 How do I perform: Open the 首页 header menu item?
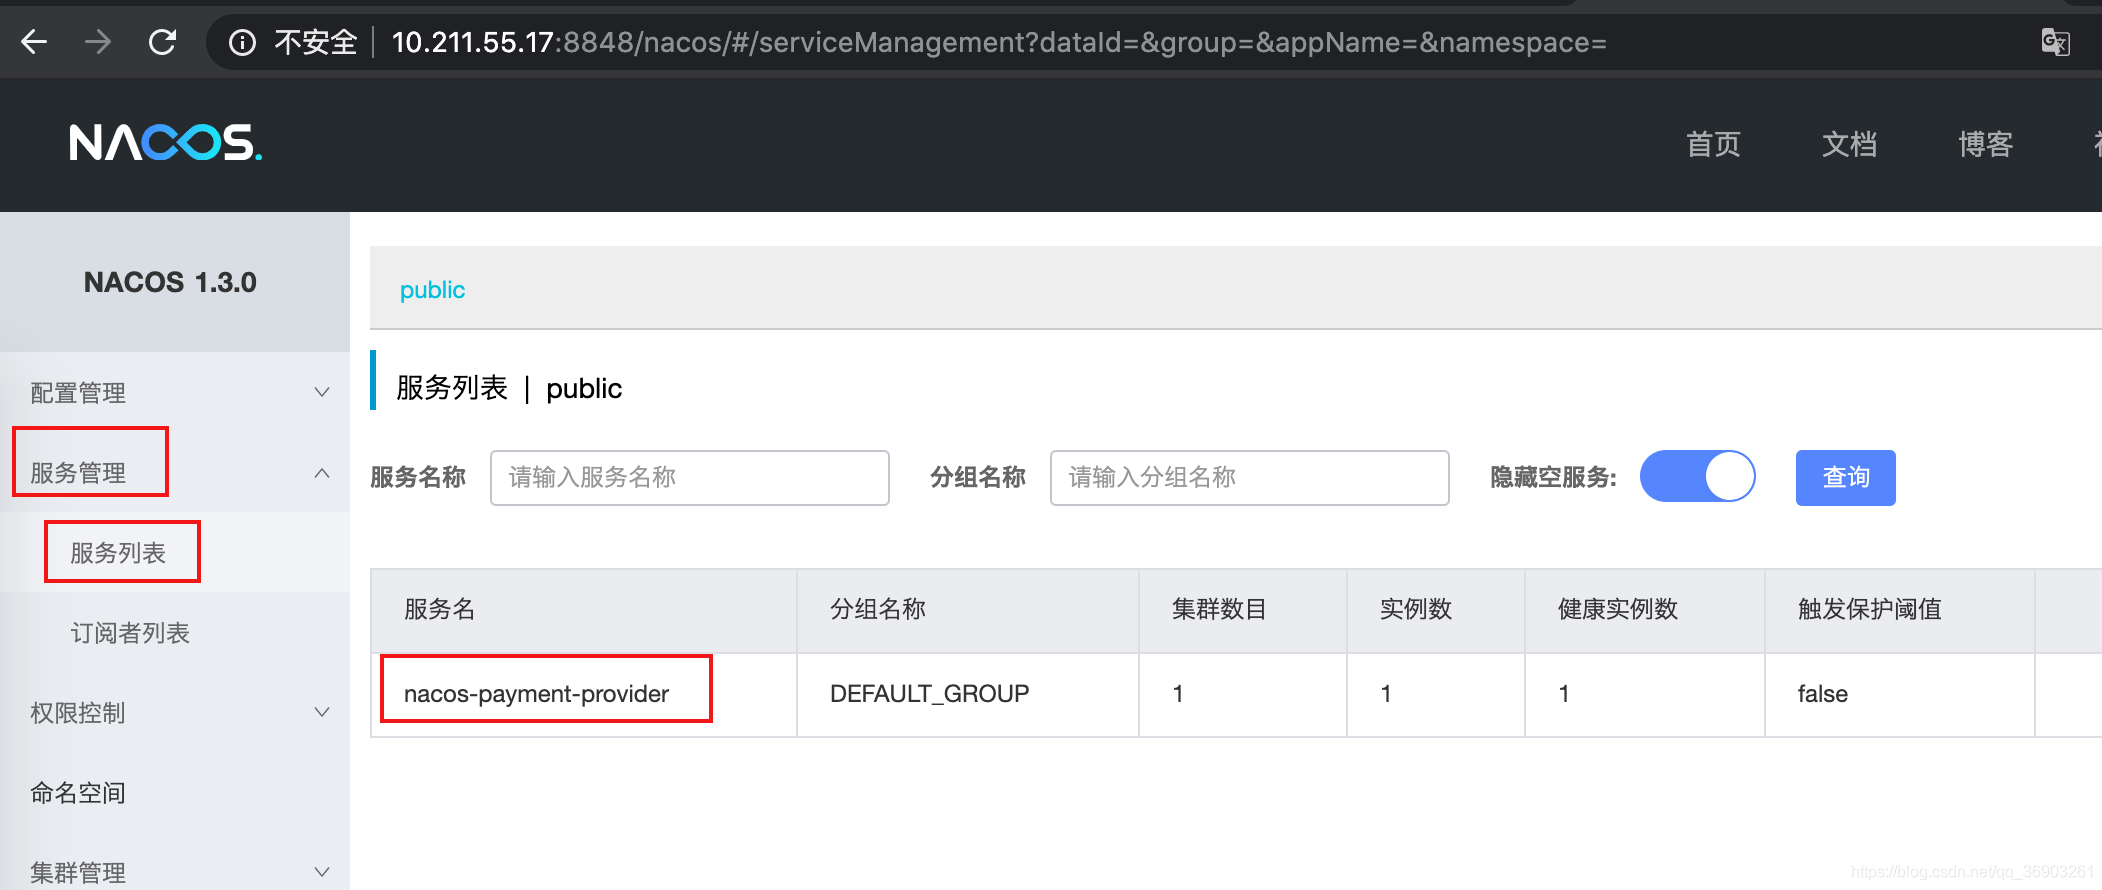1713,144
